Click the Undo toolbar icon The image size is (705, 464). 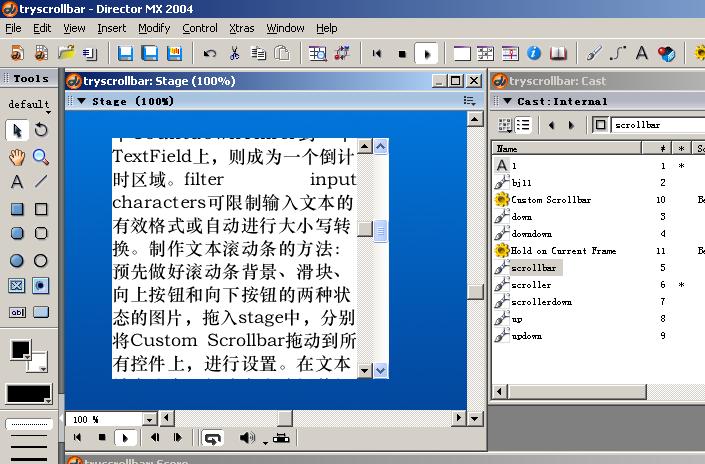[209, 54]
